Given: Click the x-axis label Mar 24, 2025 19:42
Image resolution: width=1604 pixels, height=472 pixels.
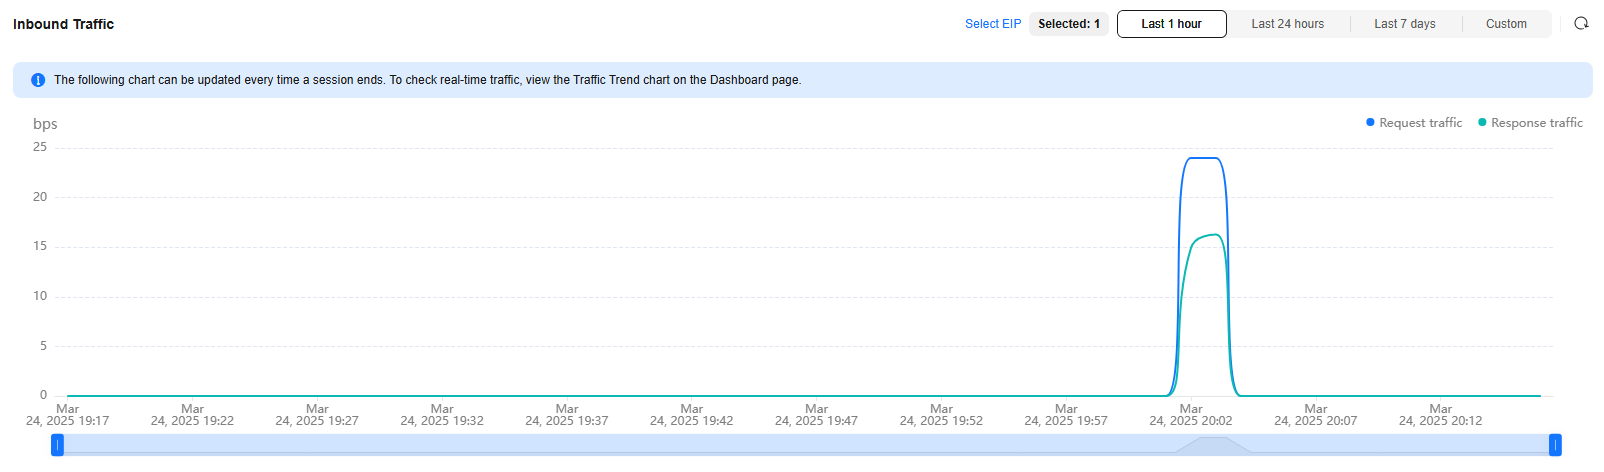Looking at the screenshot, I should [x=692, y=415].
